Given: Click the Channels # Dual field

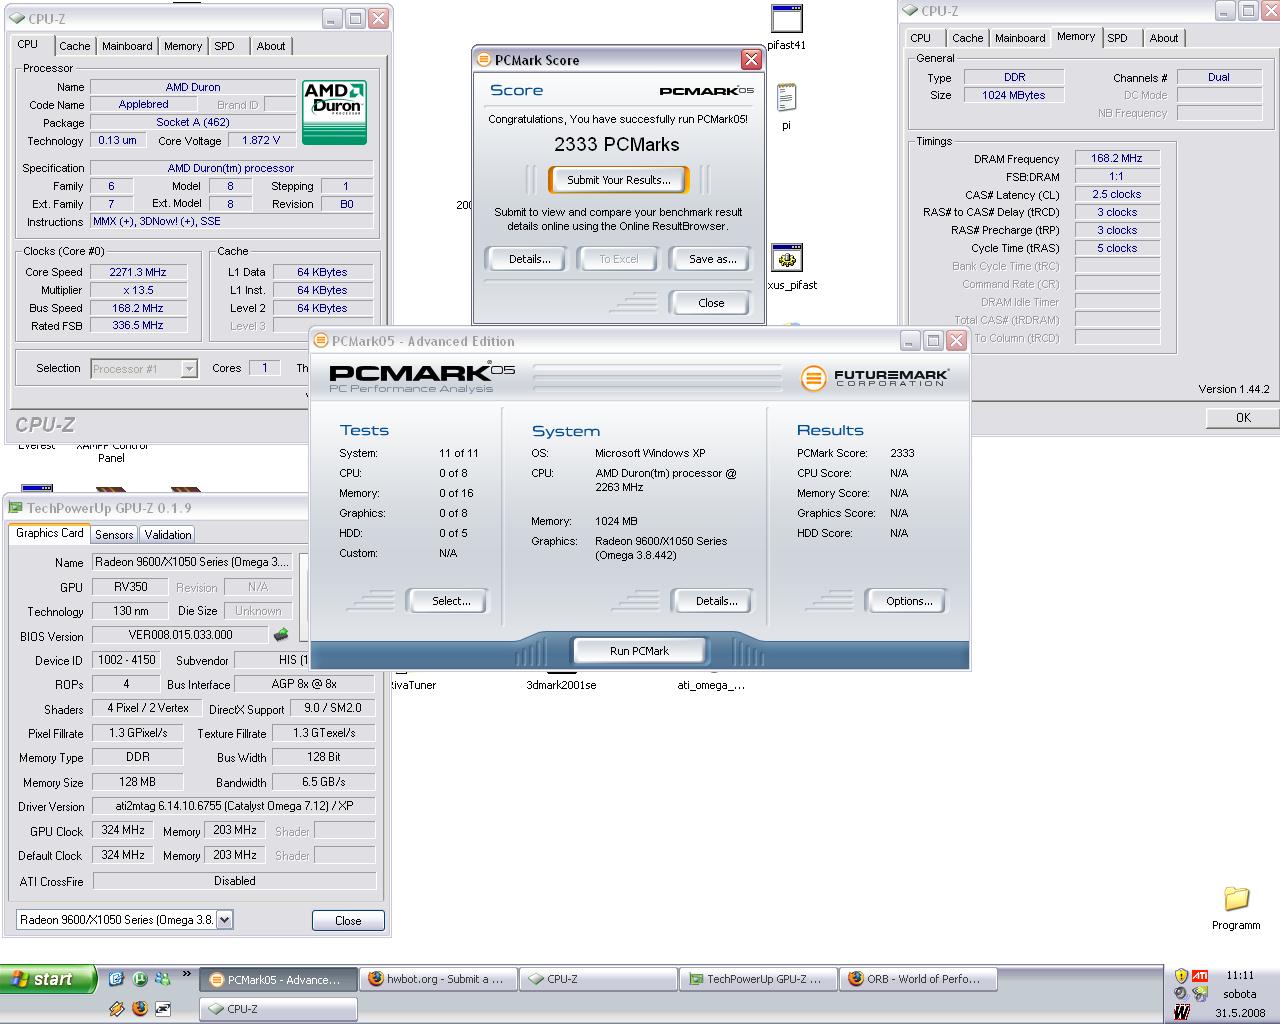Looking at the screenshot, I should 1219,77.
